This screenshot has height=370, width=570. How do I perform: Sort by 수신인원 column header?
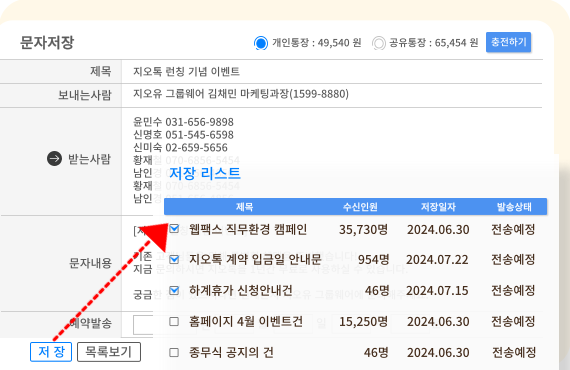point(360,207)
